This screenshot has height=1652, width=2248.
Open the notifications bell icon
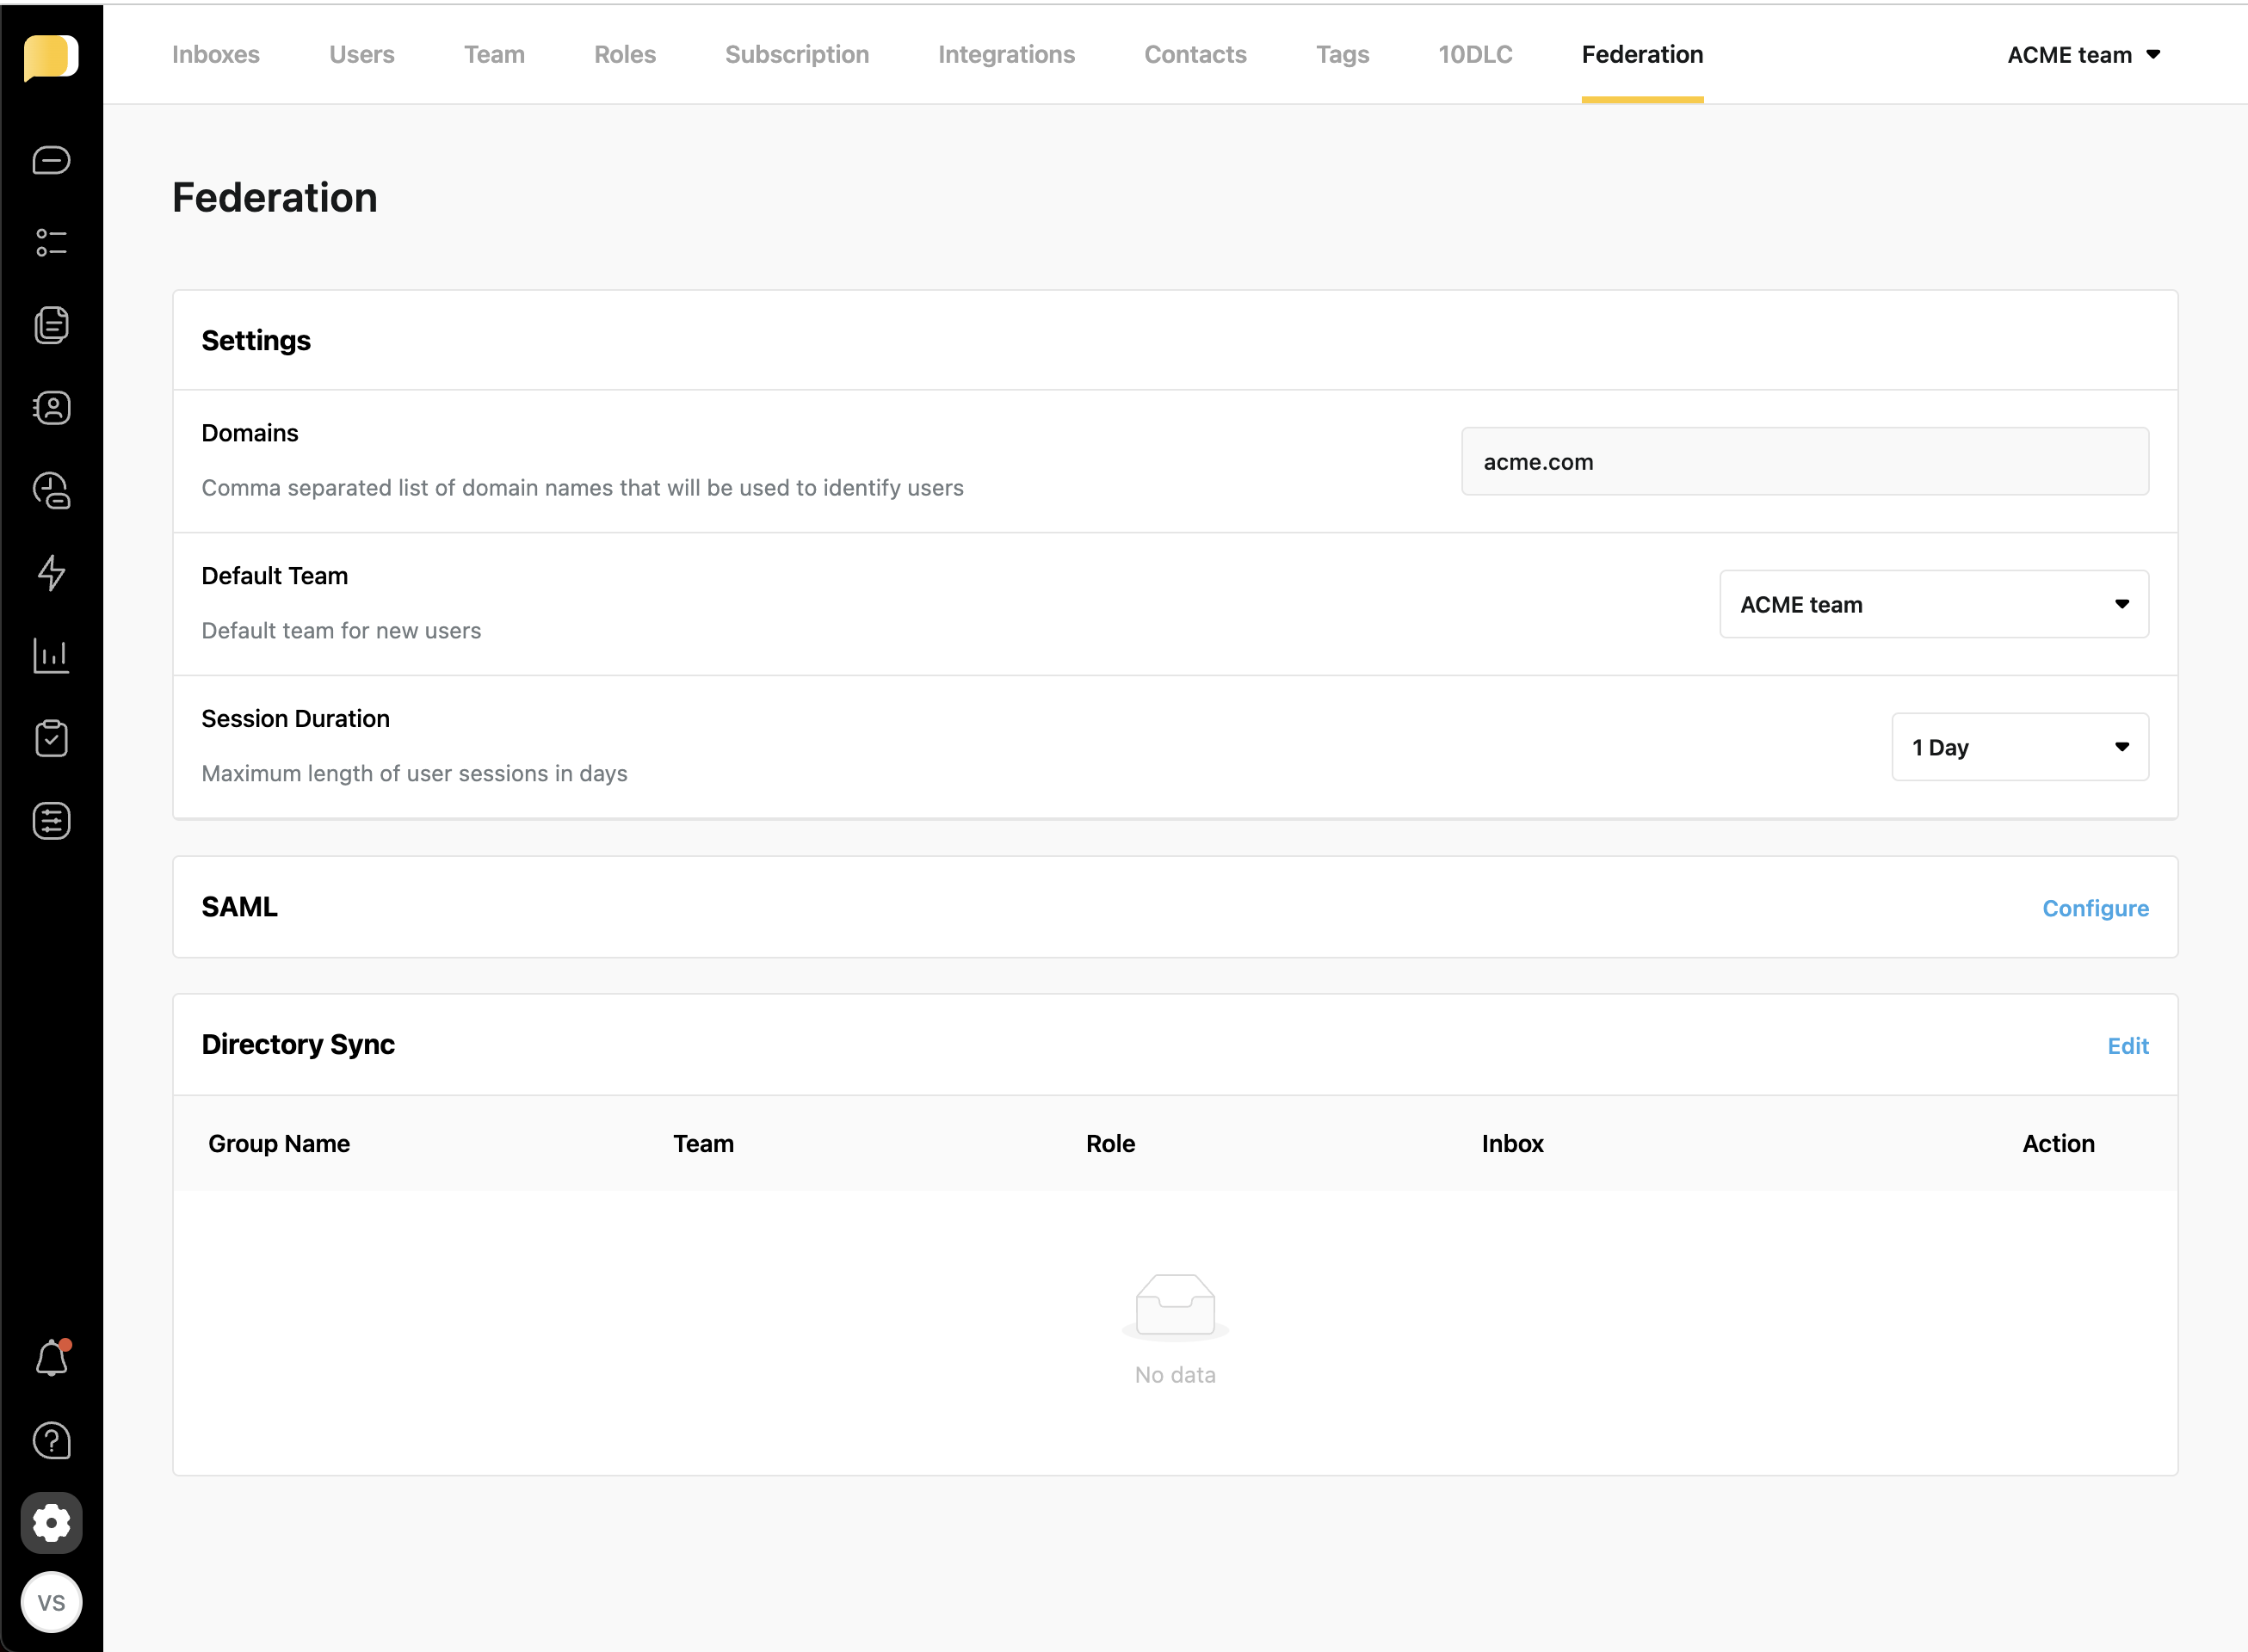pos(51,1358)
